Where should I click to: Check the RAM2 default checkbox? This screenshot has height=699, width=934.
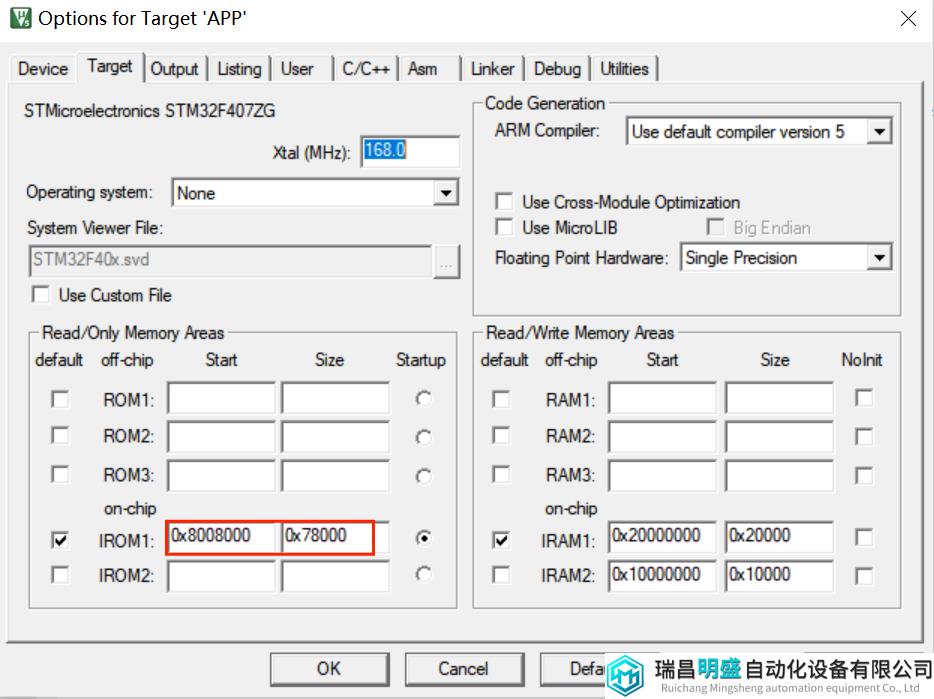click(501, 436)
